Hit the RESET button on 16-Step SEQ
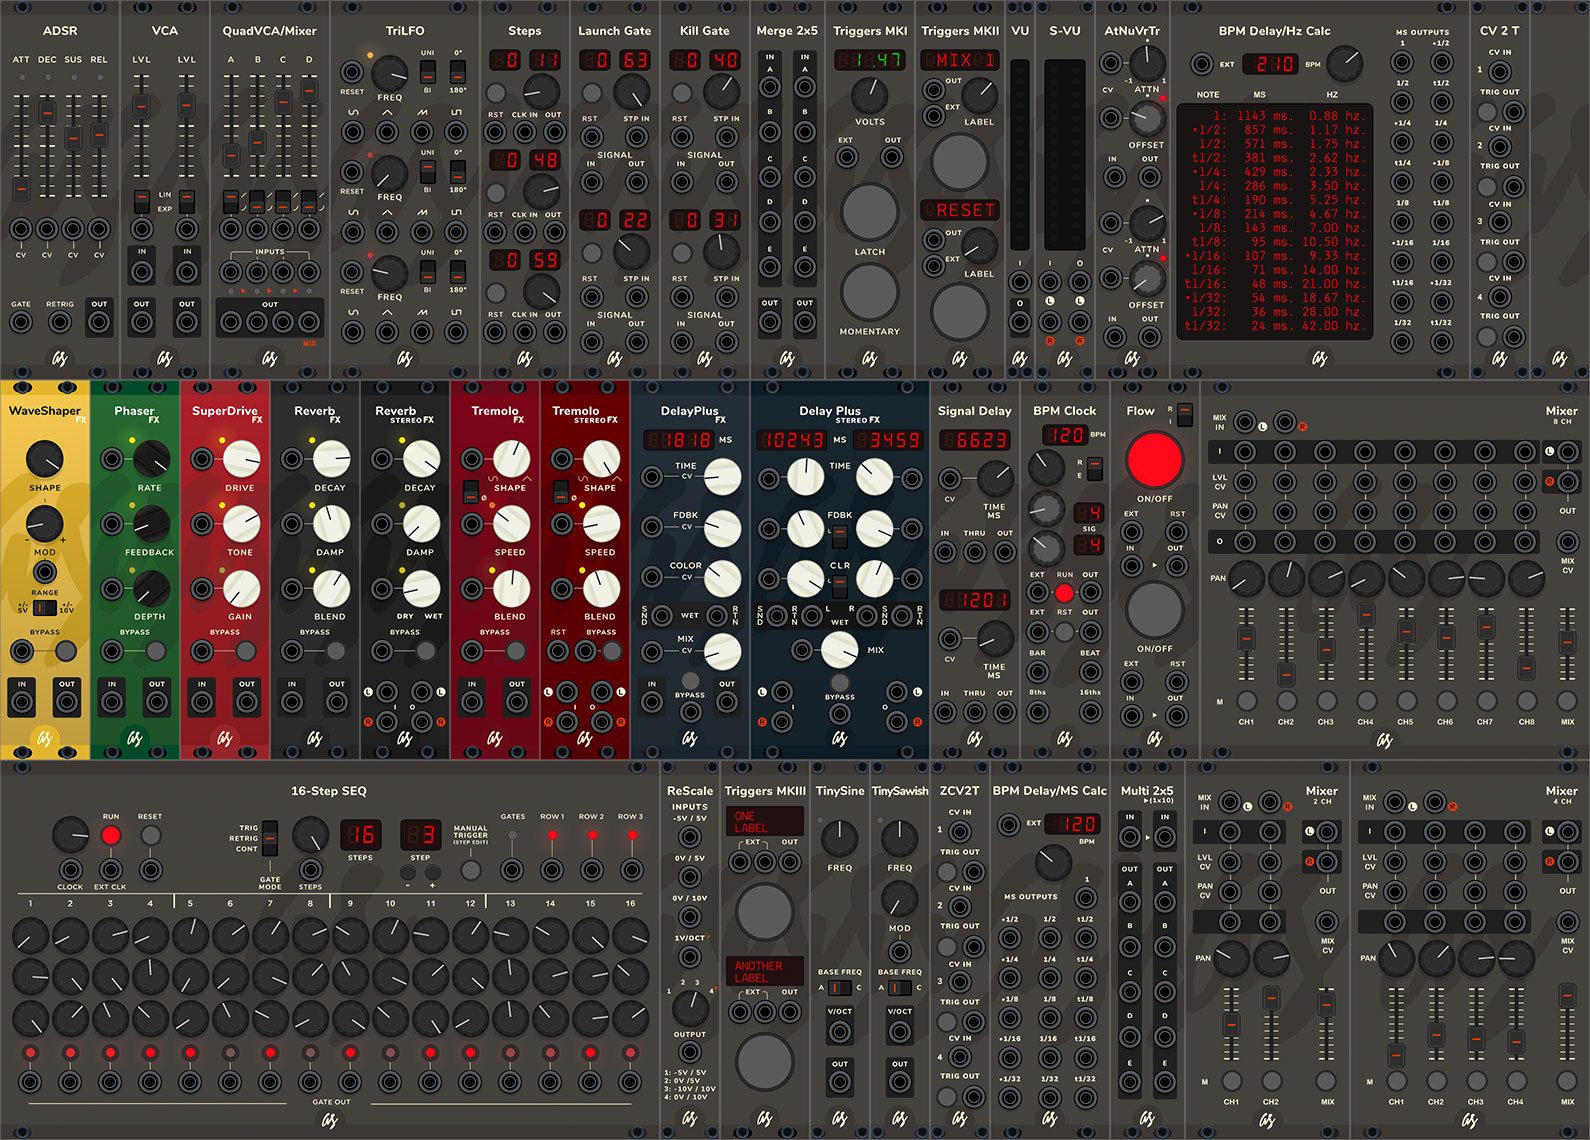Image resolution: width=1590 pixels, height=1140 pixels. point(150,835)
